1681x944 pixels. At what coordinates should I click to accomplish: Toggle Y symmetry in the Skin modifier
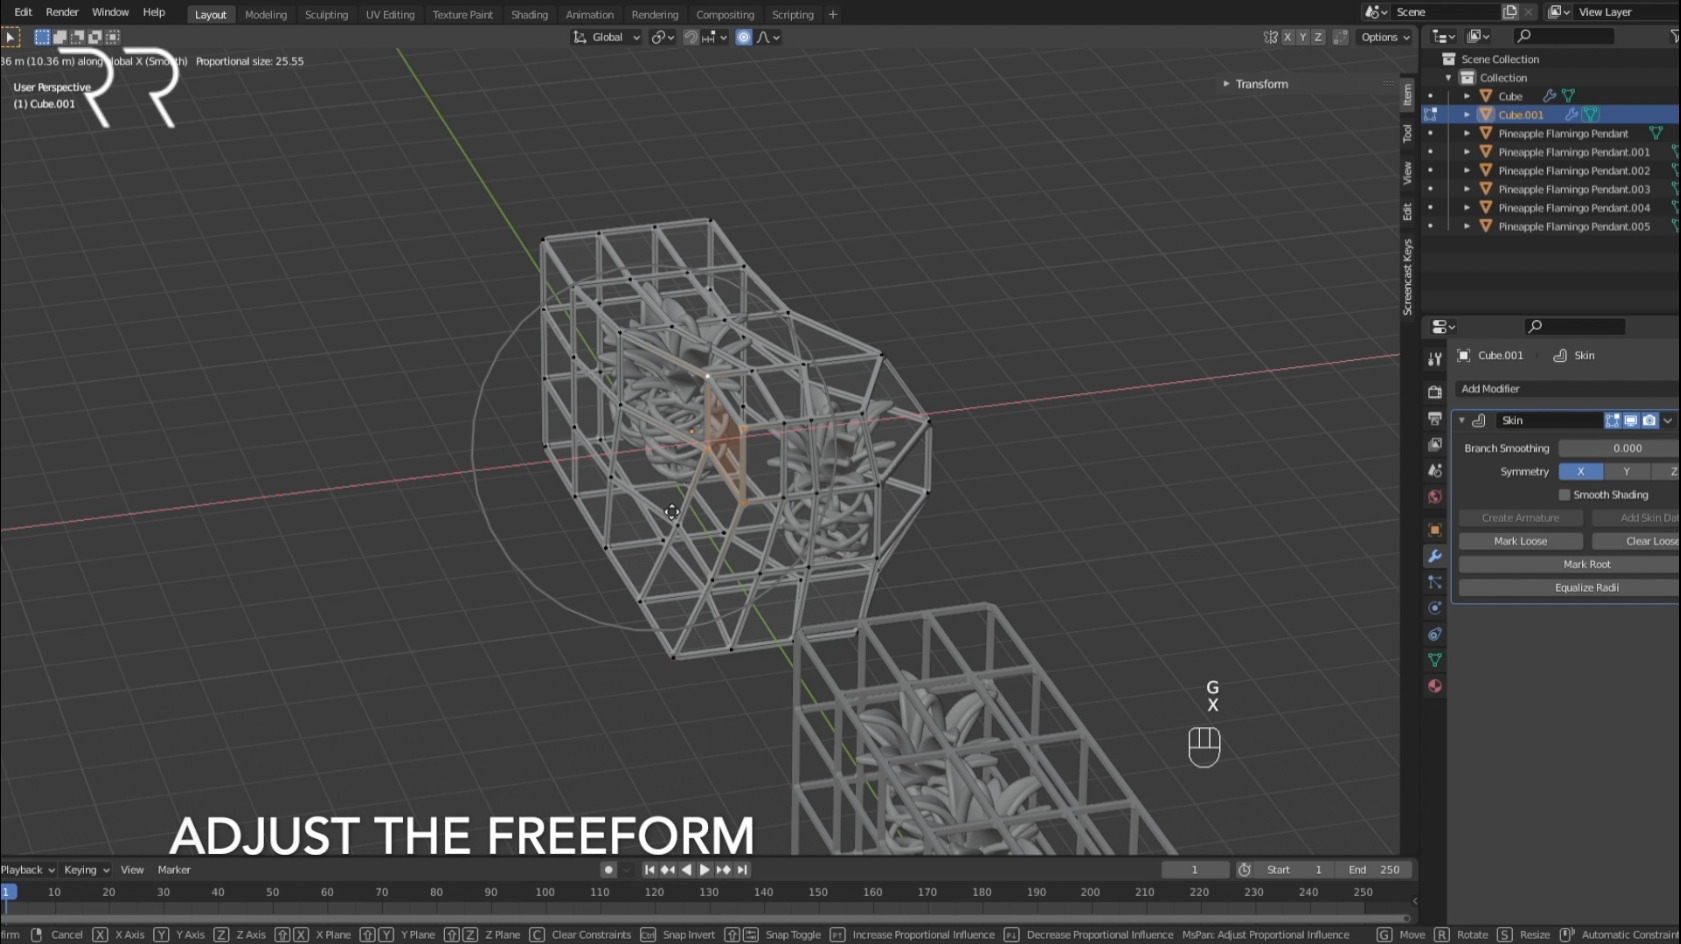tap(1626, 471)
